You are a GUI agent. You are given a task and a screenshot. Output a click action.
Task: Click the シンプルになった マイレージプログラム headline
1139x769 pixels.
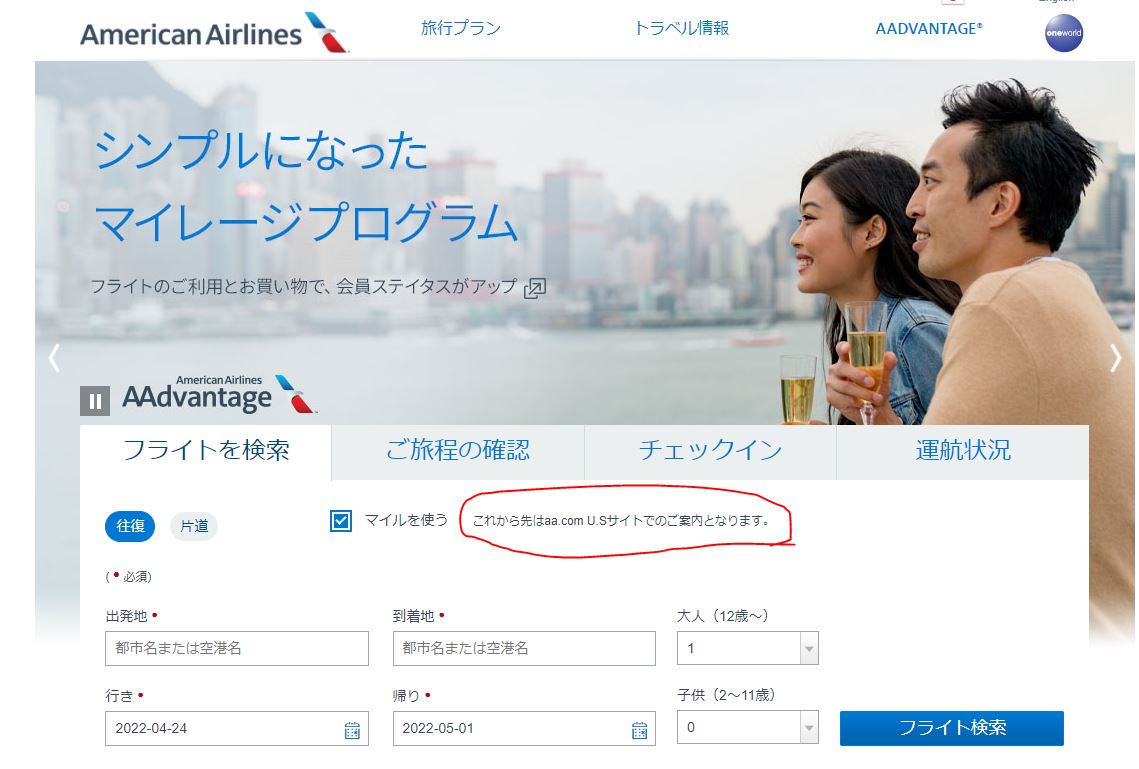click(x=305, y=187)
